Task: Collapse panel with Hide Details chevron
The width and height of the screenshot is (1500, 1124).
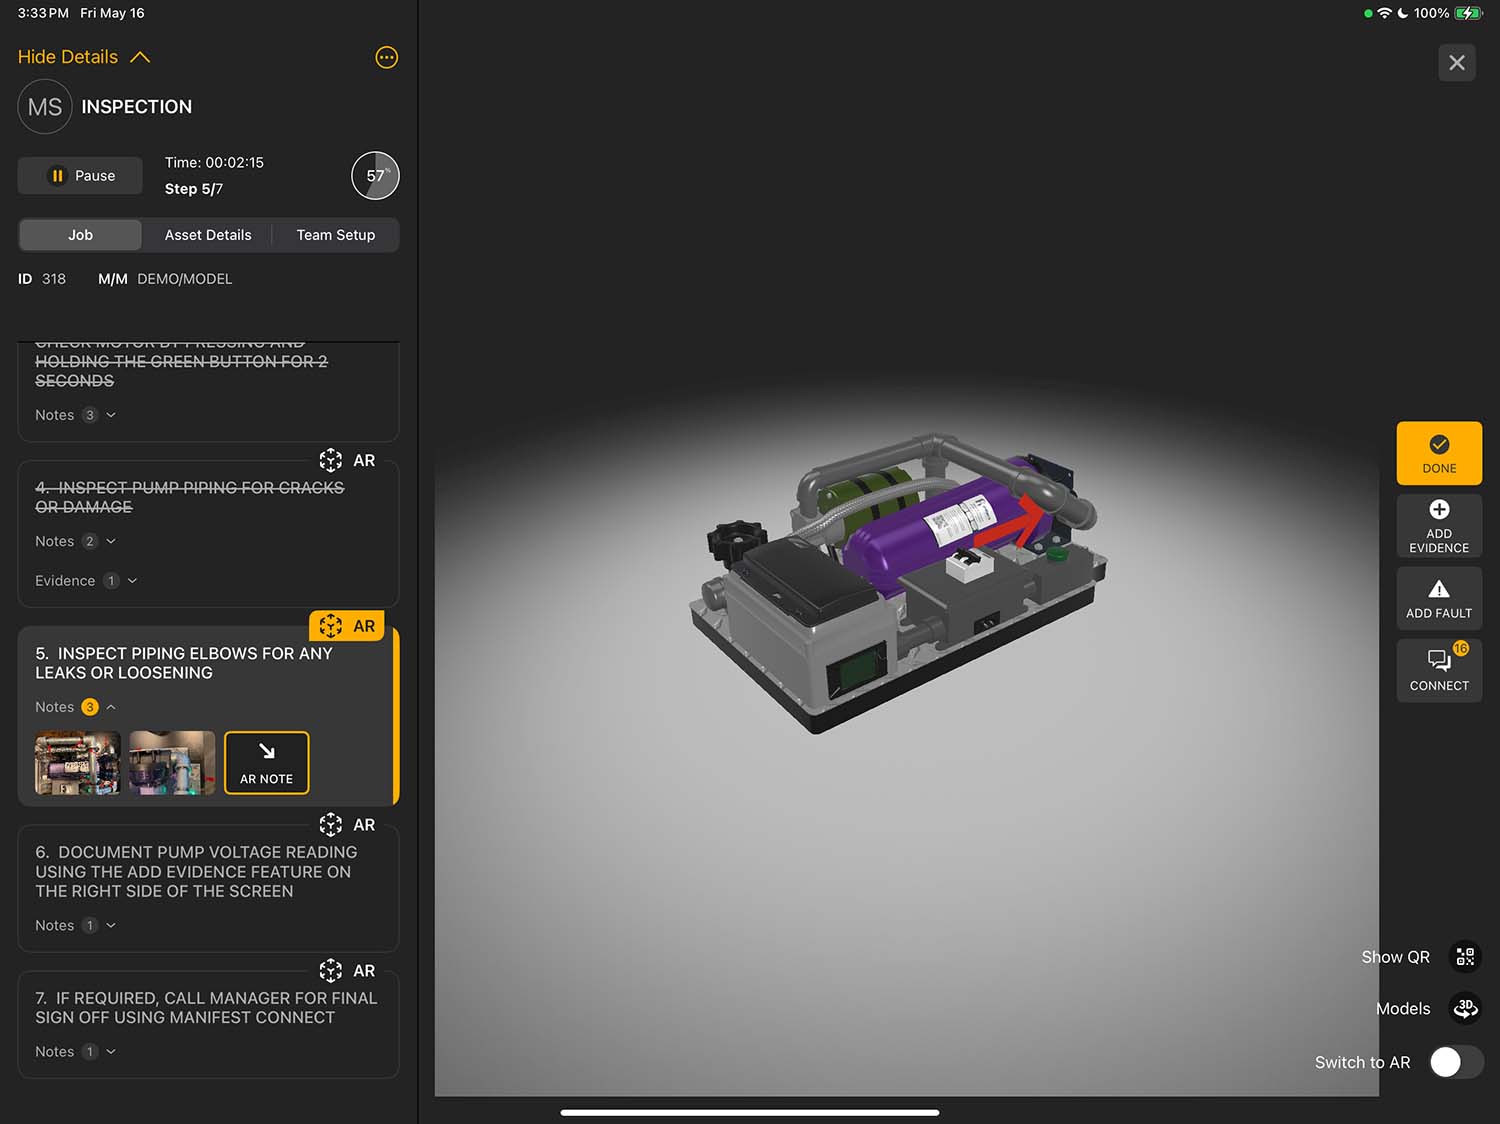Action: (x=84, y=57)
